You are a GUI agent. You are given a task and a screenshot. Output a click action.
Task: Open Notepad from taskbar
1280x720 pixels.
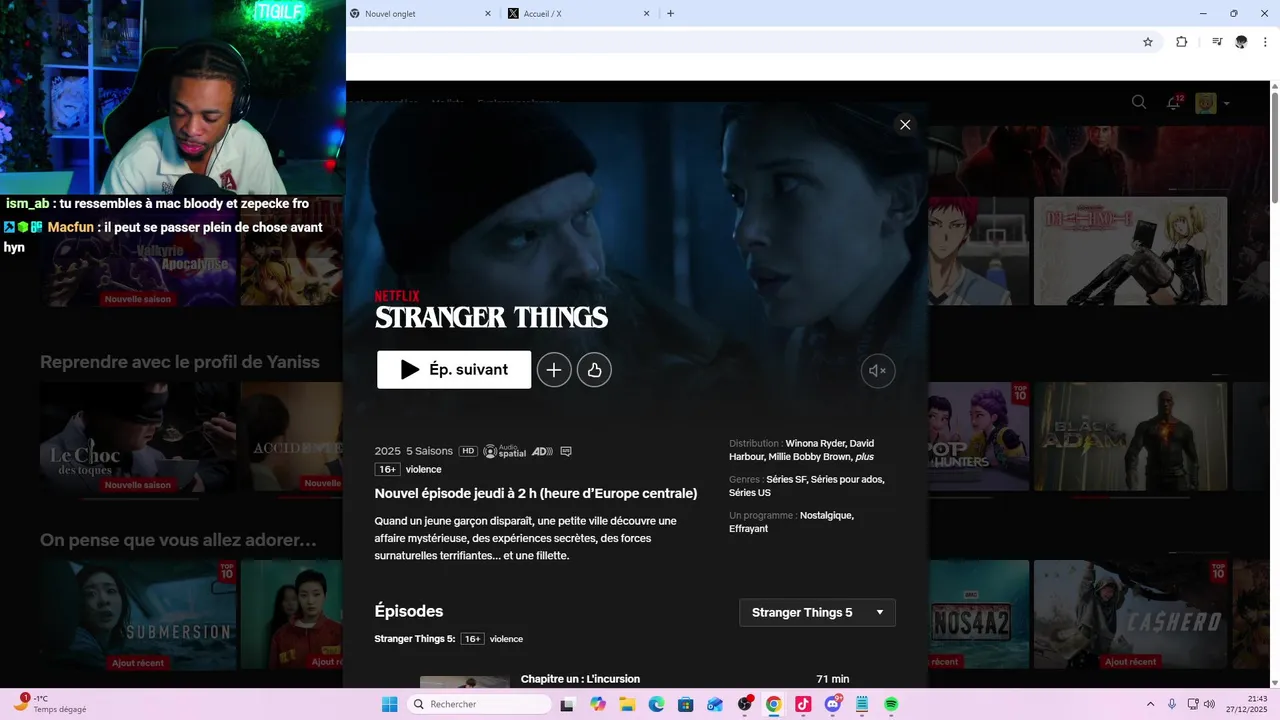[862, 704]
